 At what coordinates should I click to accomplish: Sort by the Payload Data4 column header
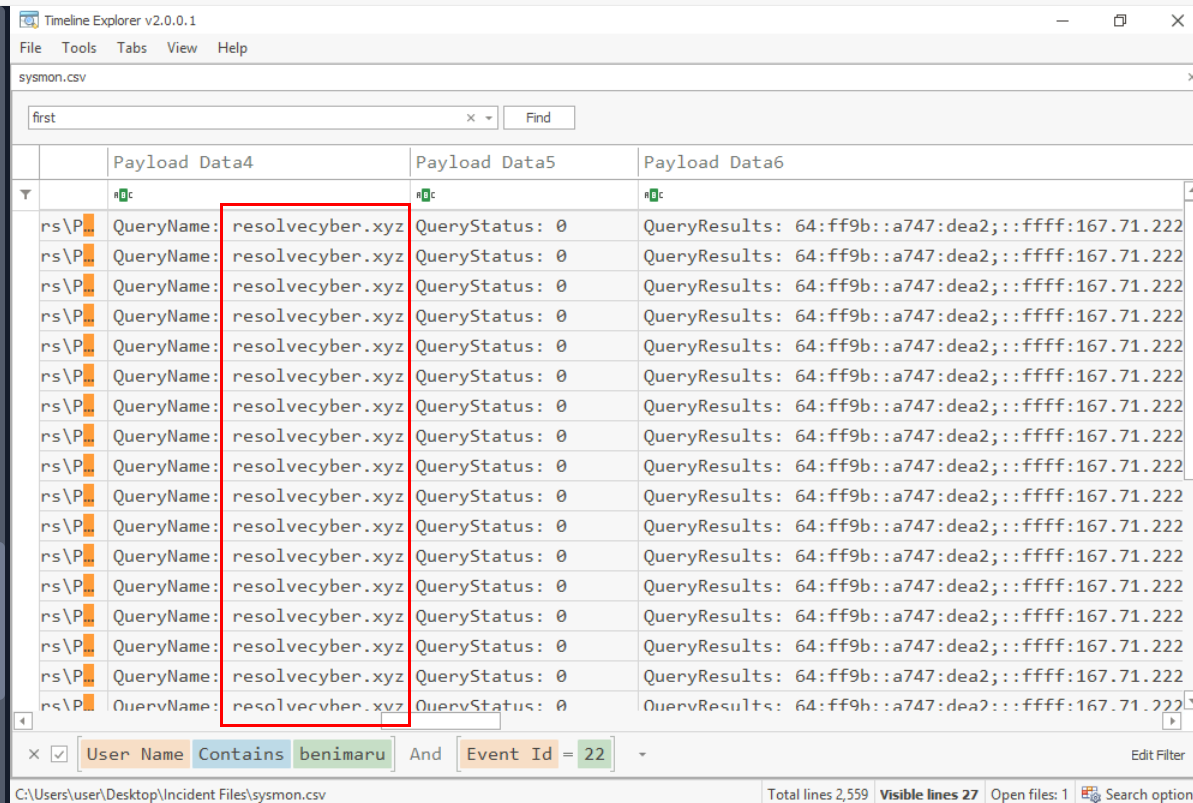click(x=259, y=162)
